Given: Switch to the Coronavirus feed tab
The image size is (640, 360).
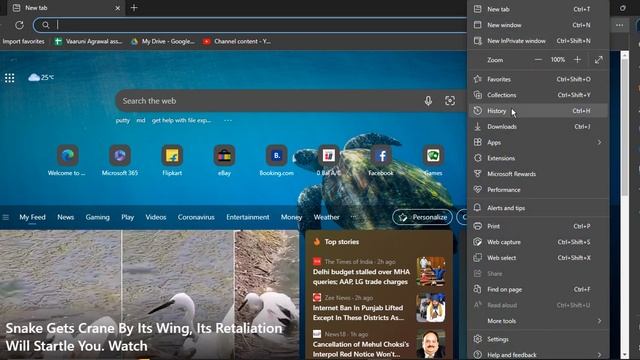Looking at the screenshot, I should coord(196,217).
